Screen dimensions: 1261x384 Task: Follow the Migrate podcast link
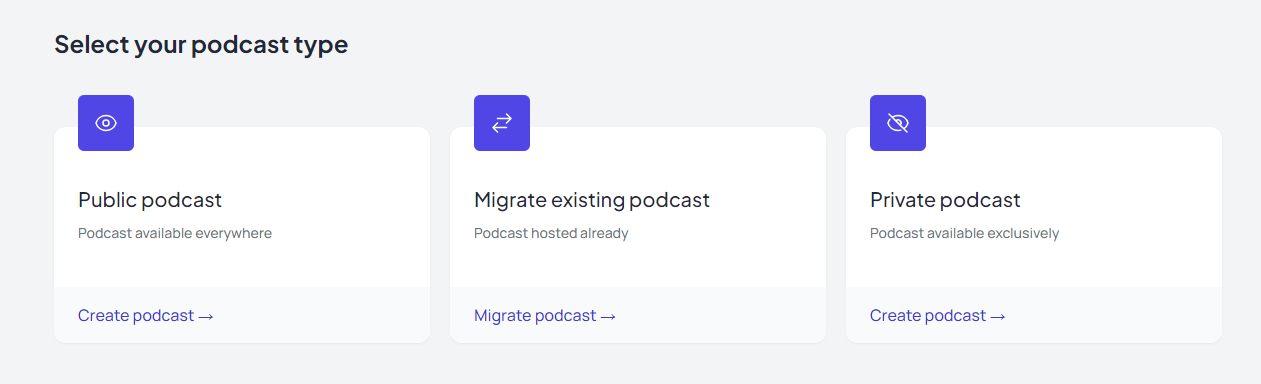545,316
